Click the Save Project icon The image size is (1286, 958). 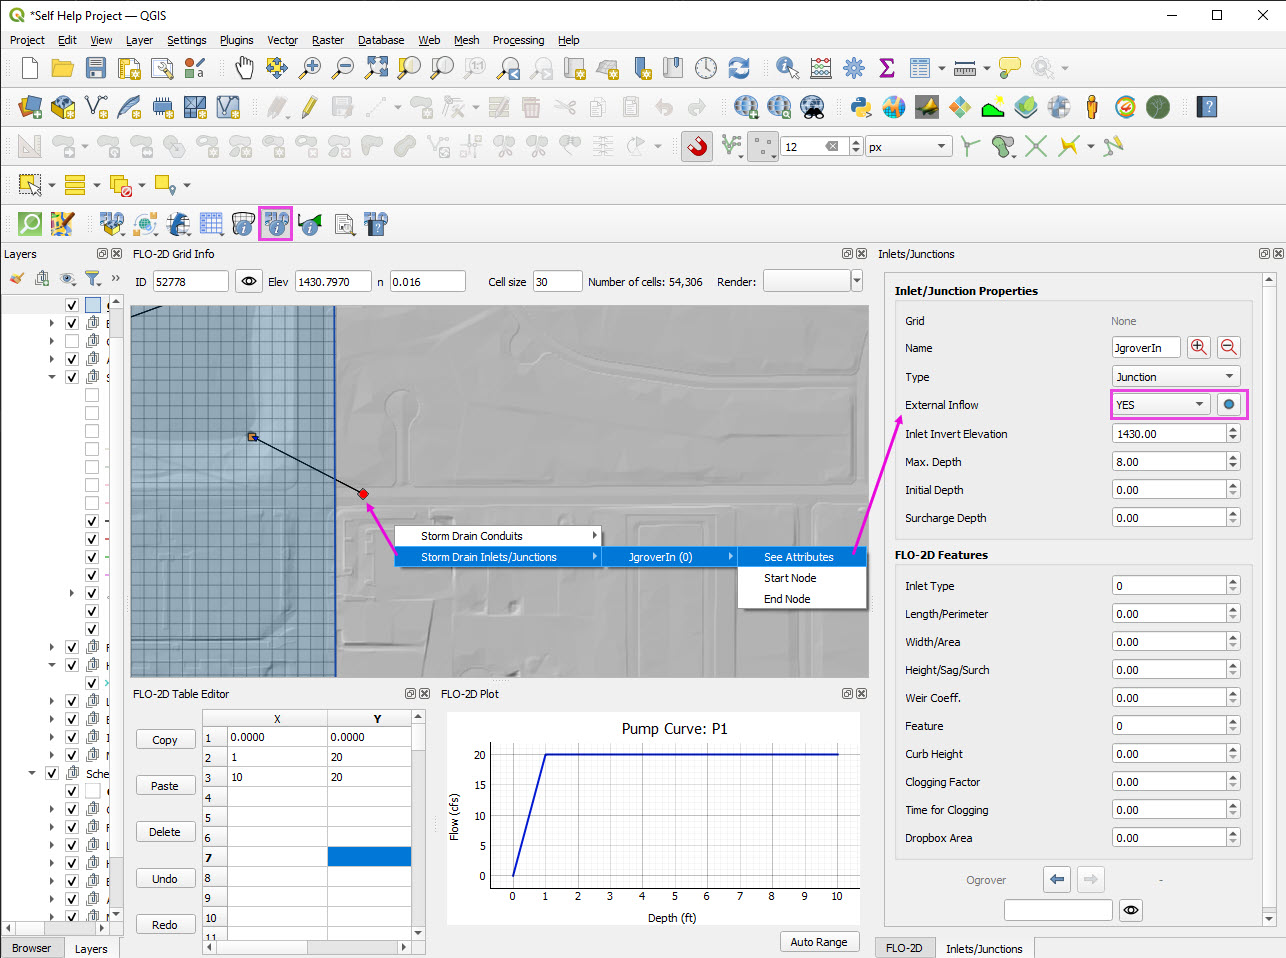pos(96,68)
